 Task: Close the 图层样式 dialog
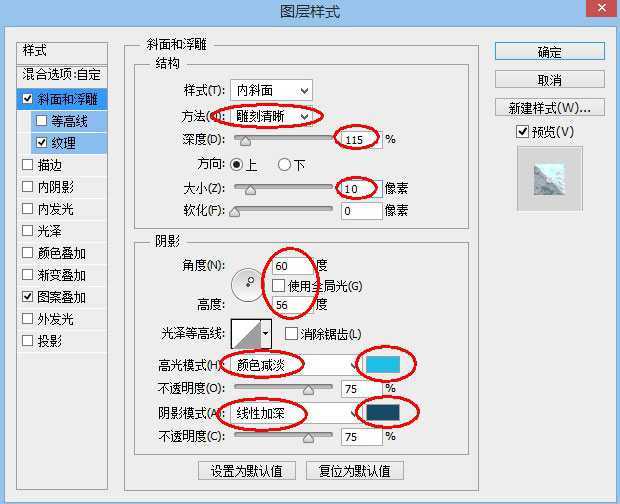(x=602, y=8)
